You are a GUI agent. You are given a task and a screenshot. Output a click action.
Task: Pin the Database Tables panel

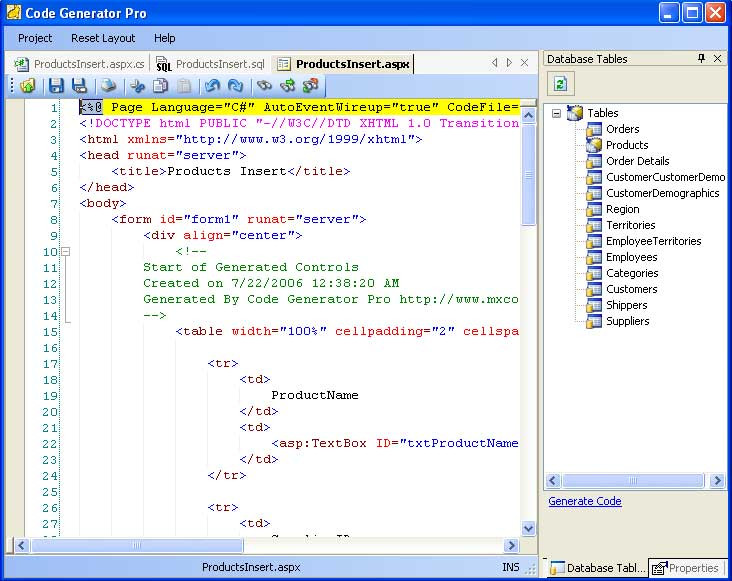tap(701, 58)
